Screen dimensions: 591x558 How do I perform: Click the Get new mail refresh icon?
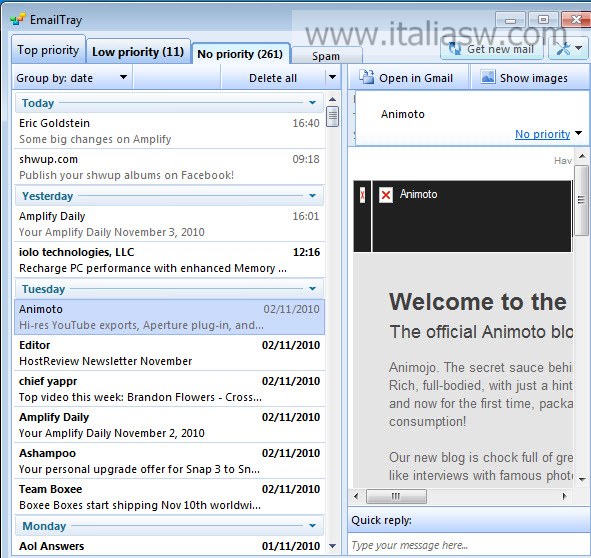[x=455, y=49]
